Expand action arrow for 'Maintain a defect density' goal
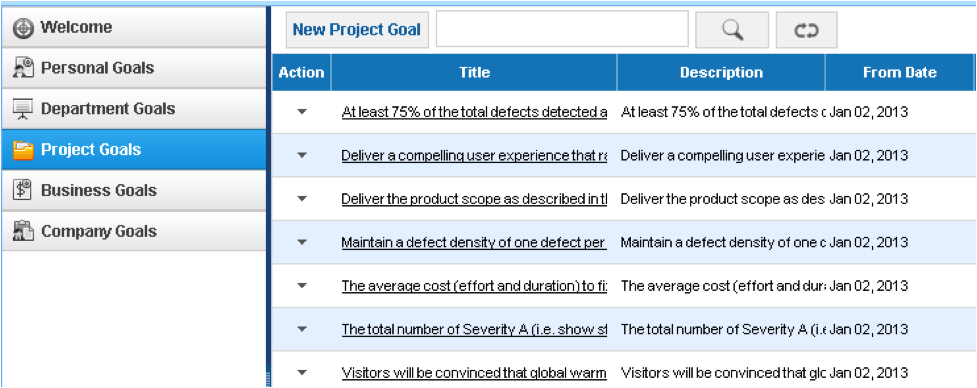977x388 pixels. coord(302,242)
